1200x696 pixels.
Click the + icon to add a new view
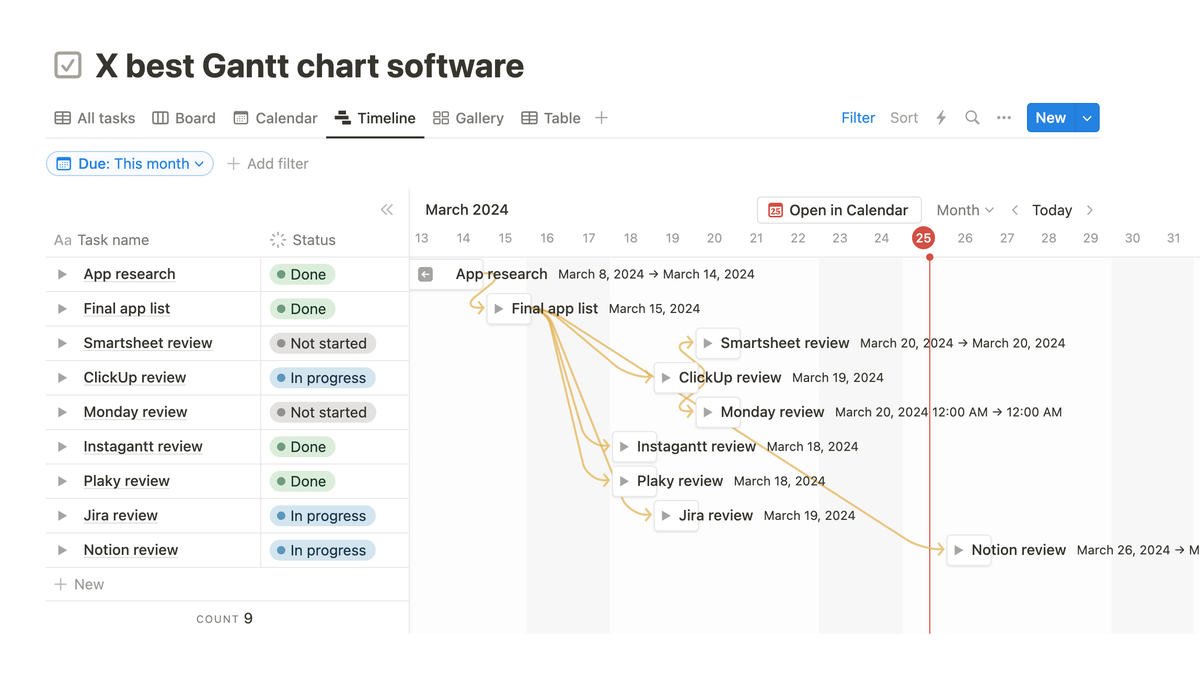pos(601,117)
